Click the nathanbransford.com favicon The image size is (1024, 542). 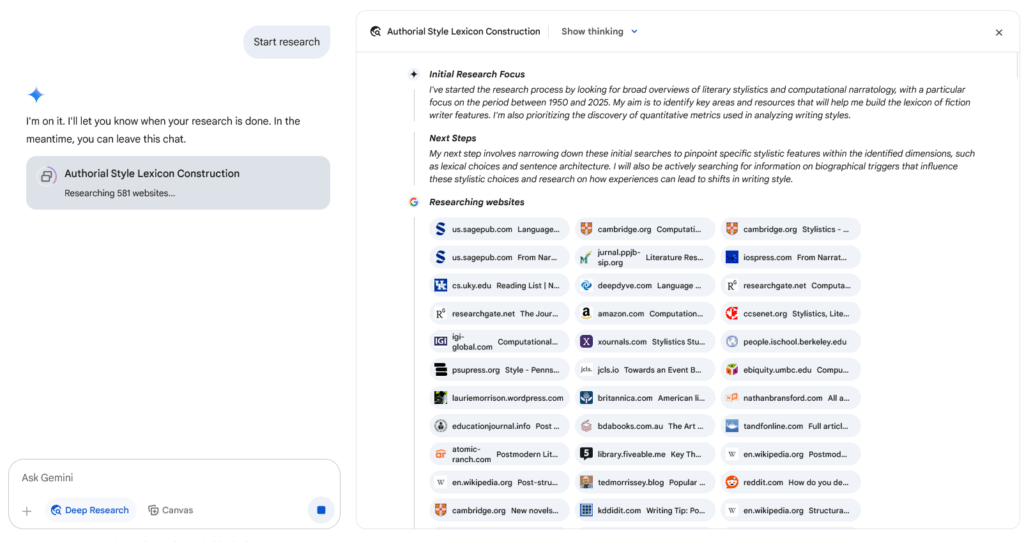(732, 398)
